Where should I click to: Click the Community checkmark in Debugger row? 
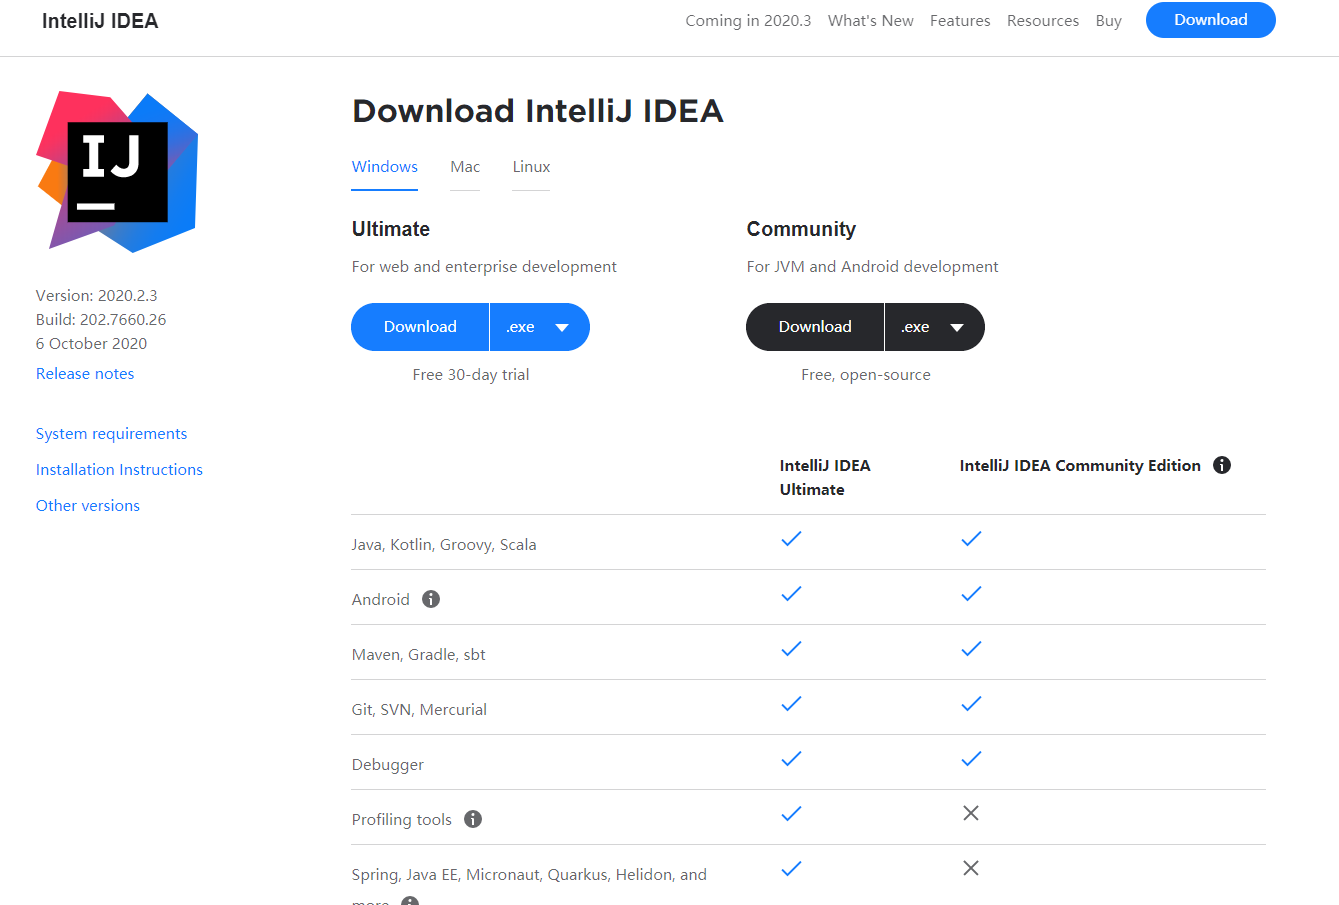coord(971,759)
